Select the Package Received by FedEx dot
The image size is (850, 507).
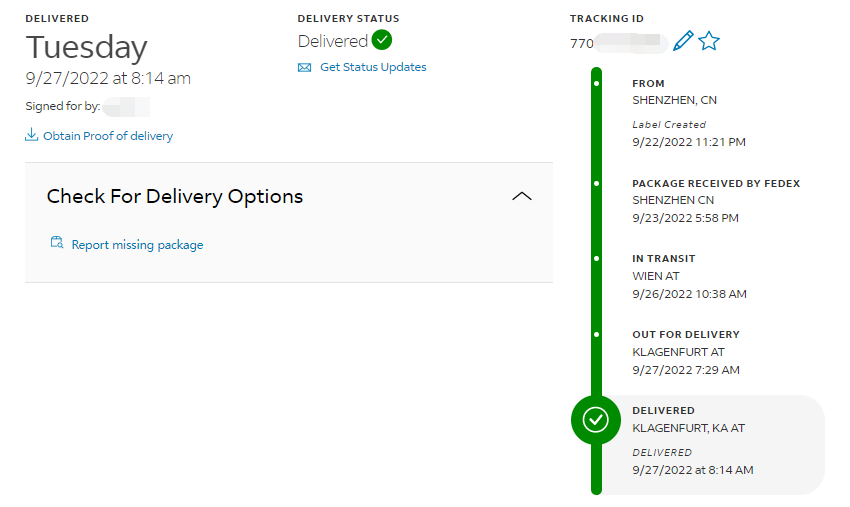pyautogui.click(x=597, y=184)
